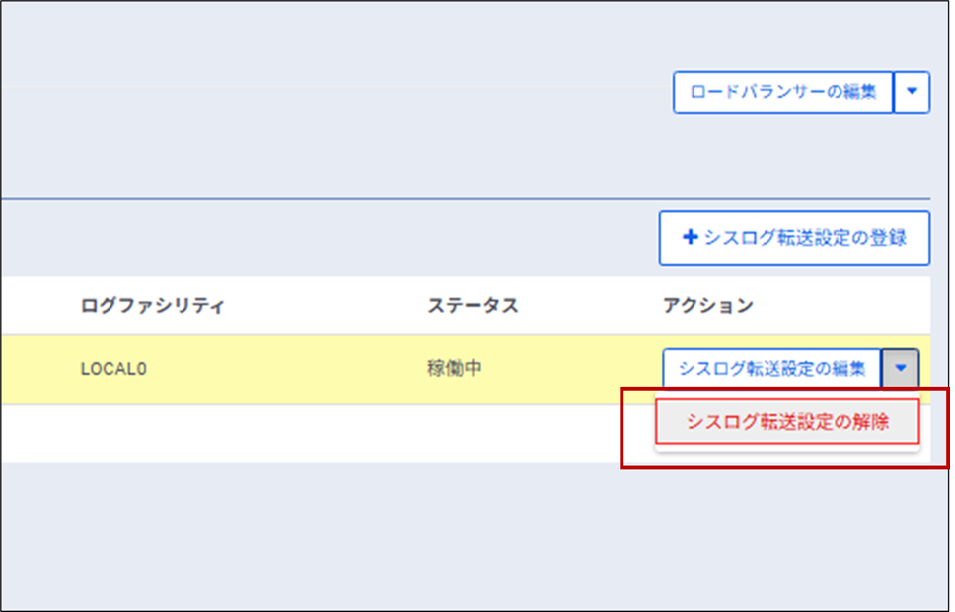Click the gray background below the table

pyautogui.click(x=400, y=530)
